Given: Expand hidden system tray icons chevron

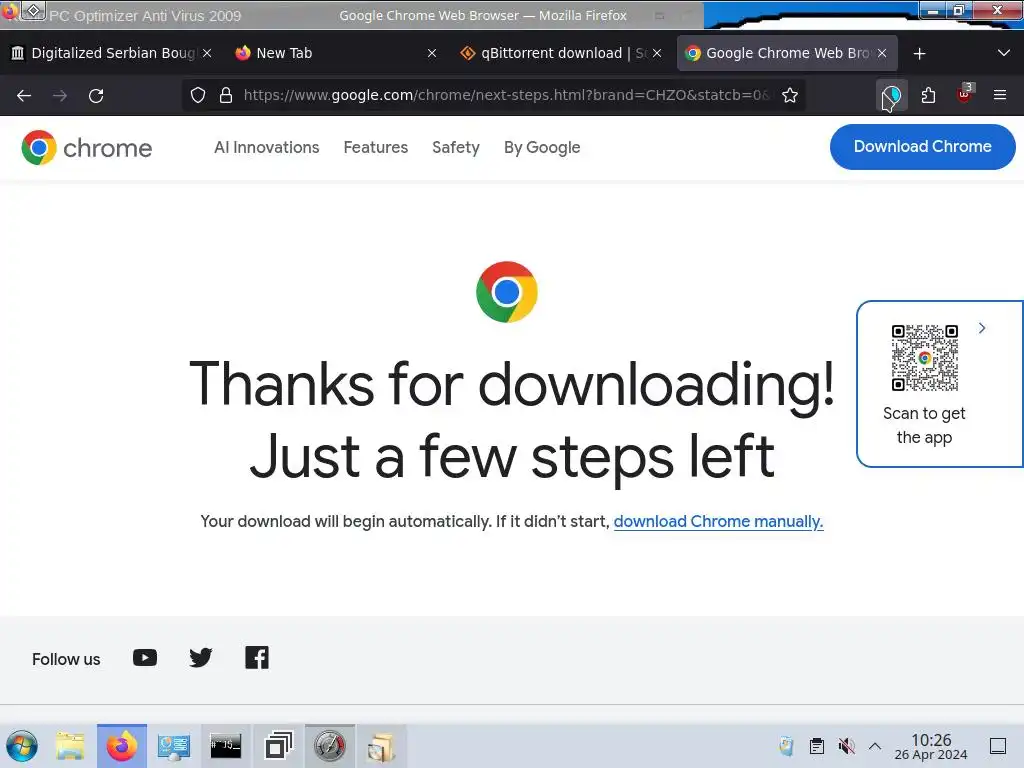Looking at the screenshot, I should 875,746.
